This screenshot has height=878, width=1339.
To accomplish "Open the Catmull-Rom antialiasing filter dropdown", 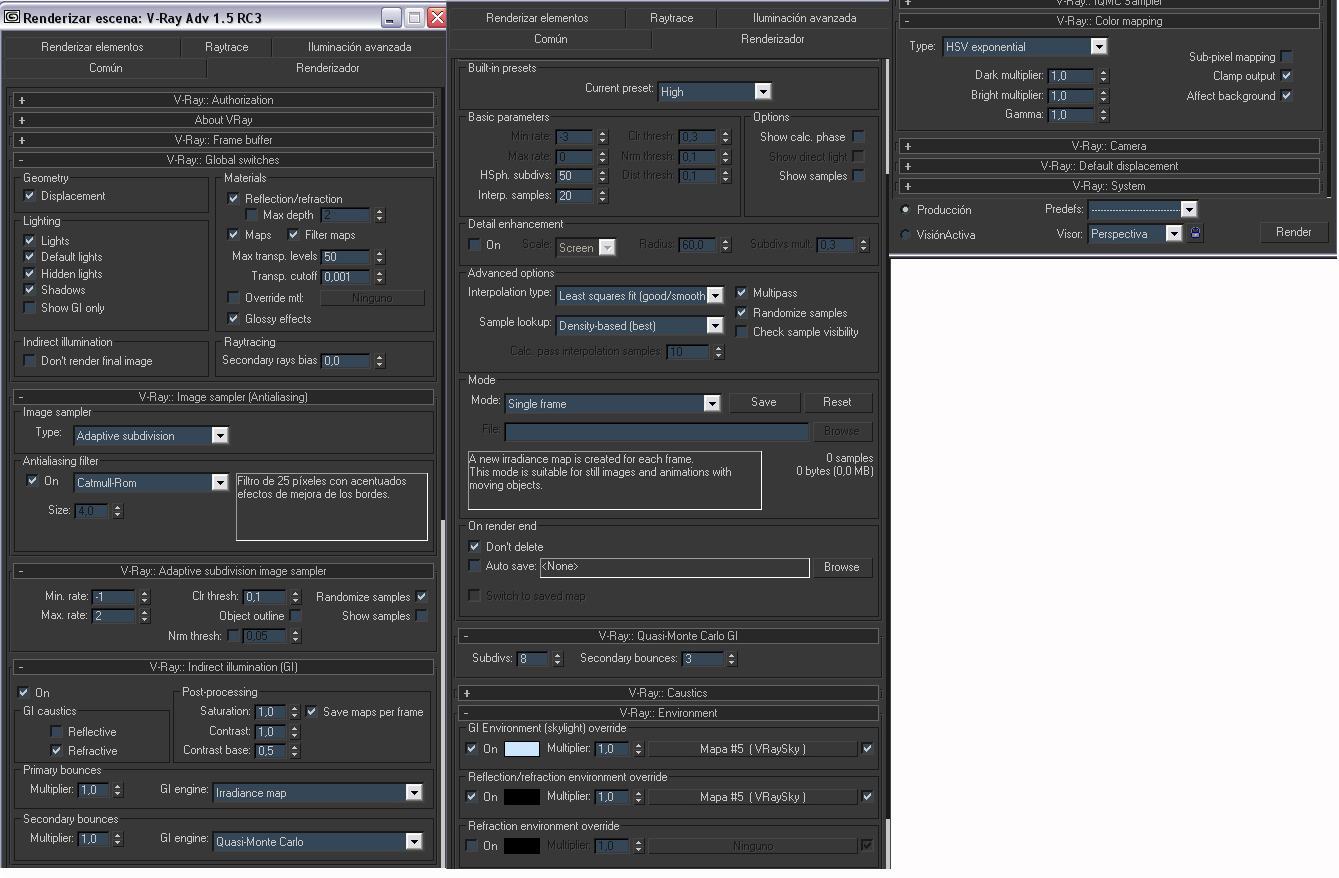I will (152, 483).
